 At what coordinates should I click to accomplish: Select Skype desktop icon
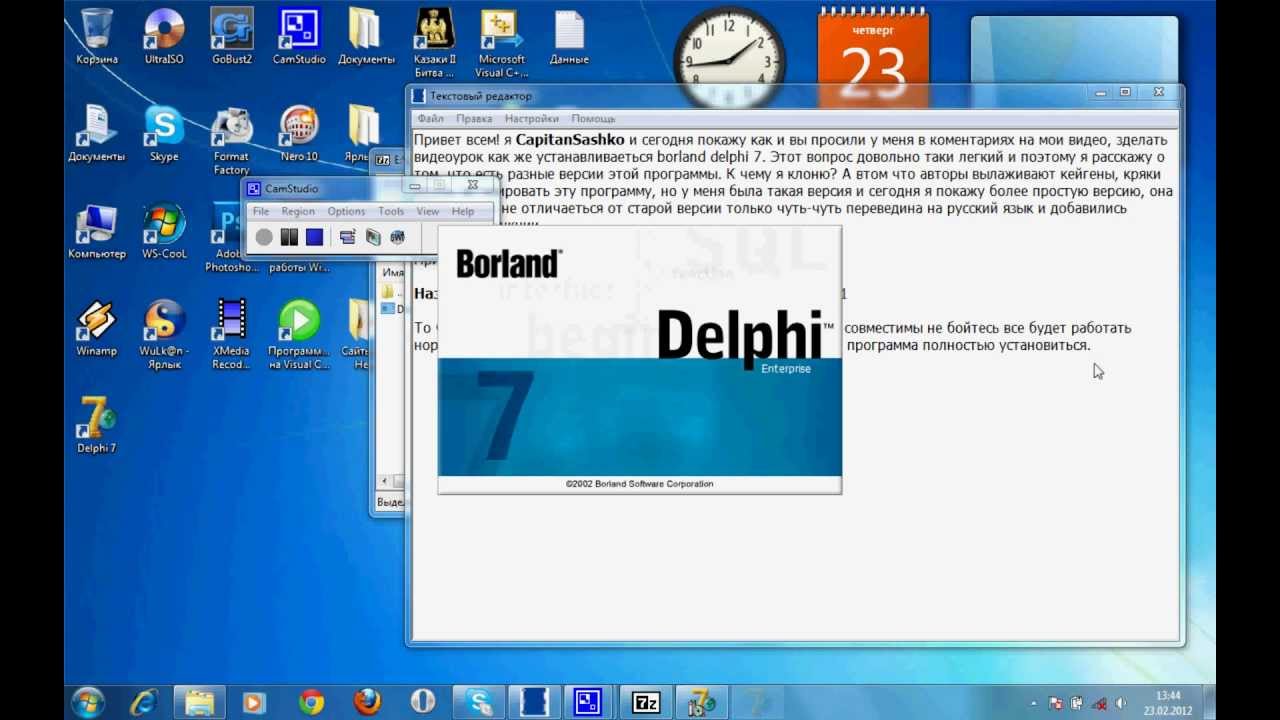pyautogui.click(x=164, y=134)
